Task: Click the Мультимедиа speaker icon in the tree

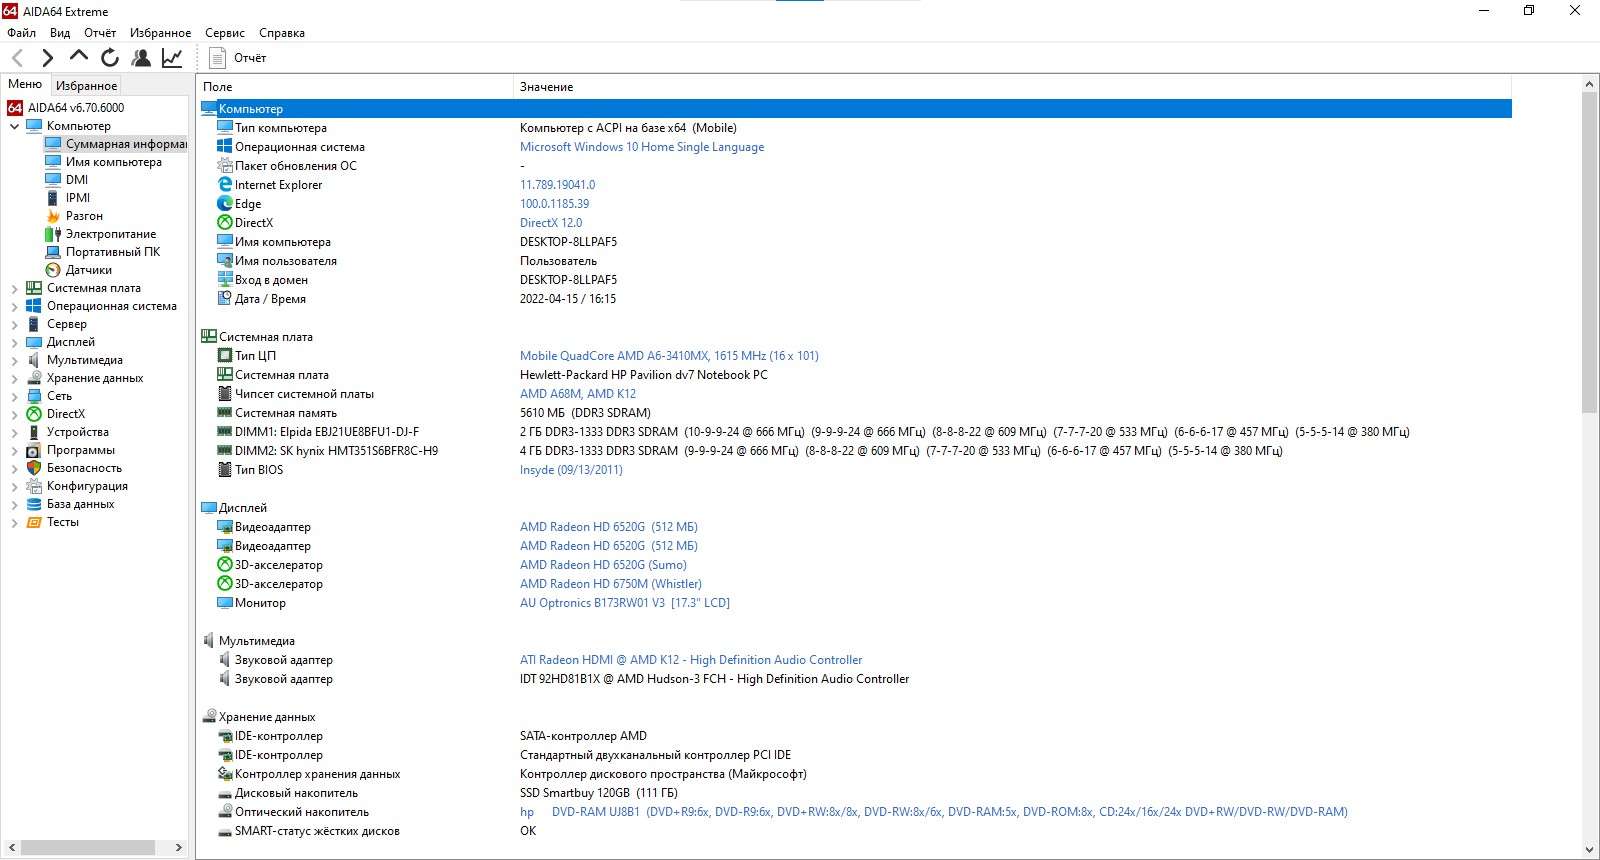Action: [34, 360]
